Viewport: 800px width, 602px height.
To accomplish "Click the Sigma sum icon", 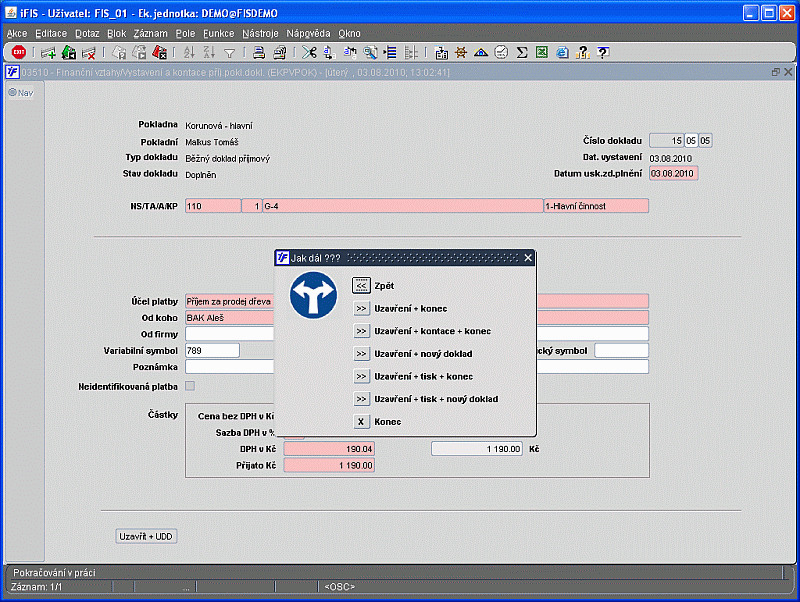I will [x=522, y=53].
